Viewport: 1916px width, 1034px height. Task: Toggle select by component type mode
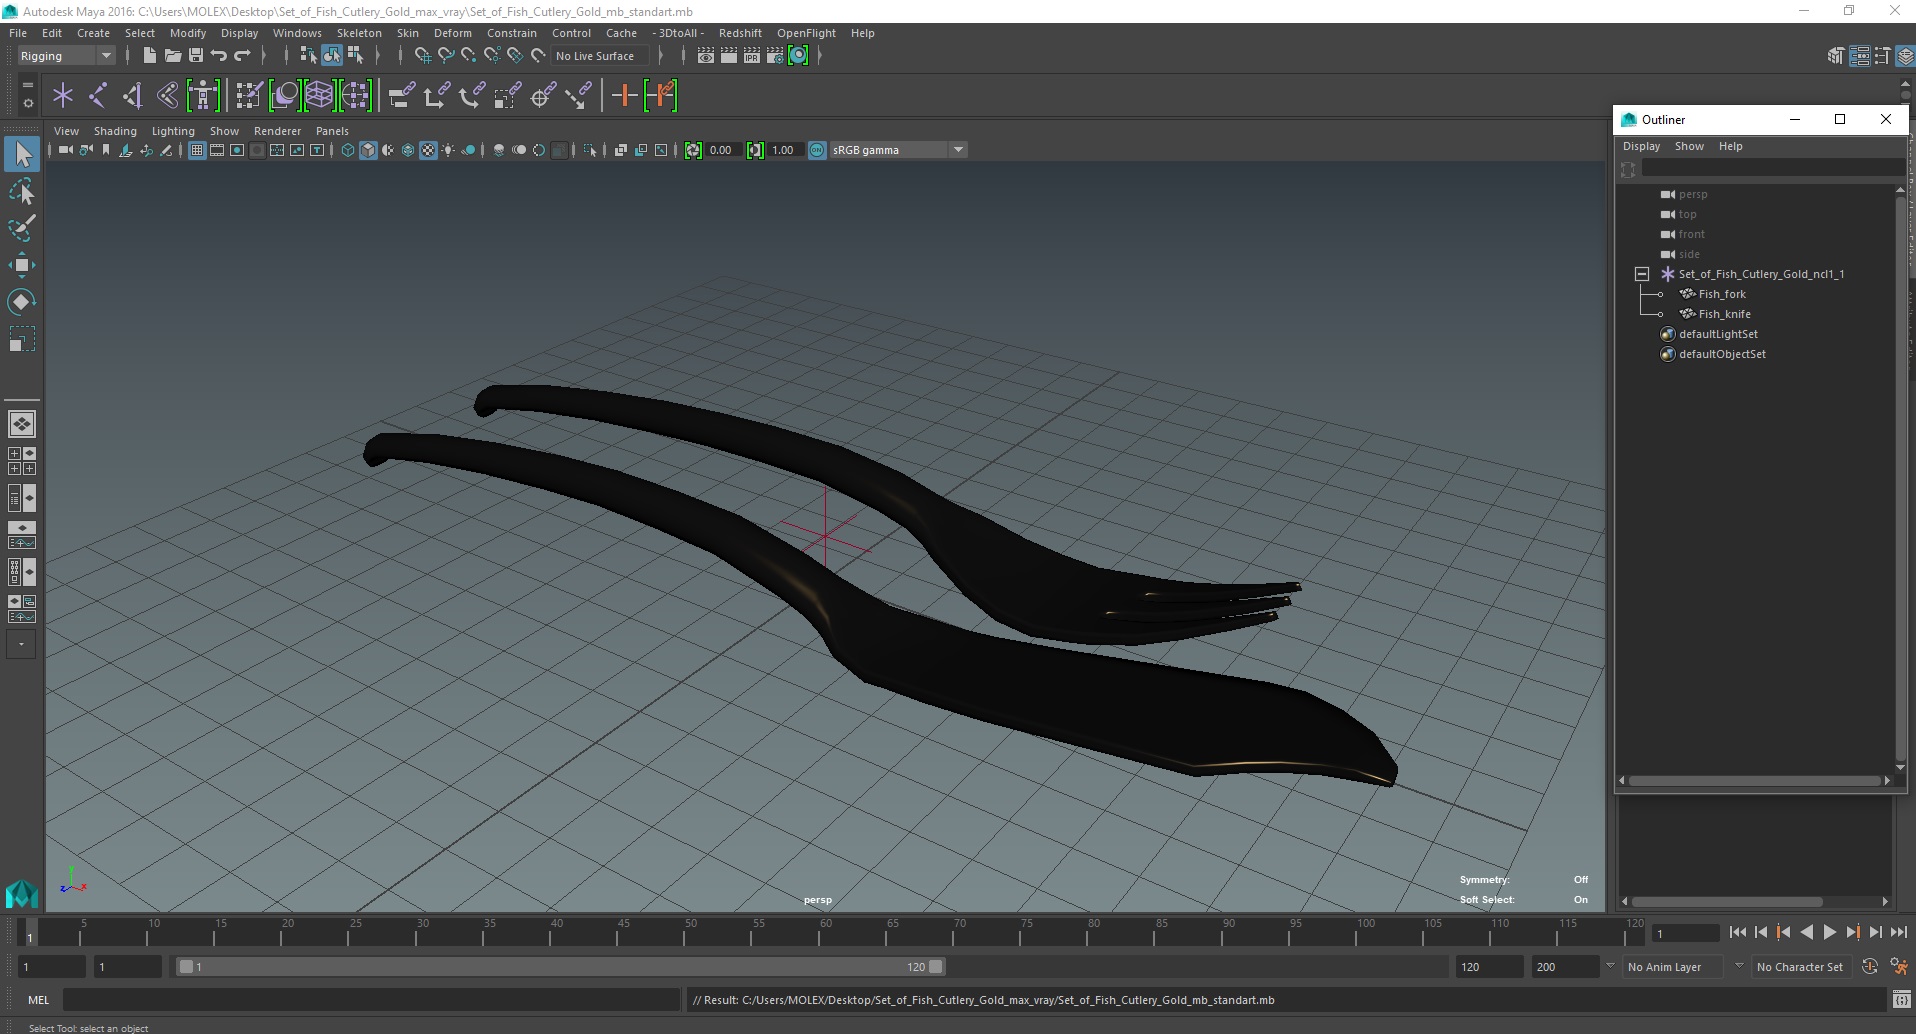(x=354, y=56)
